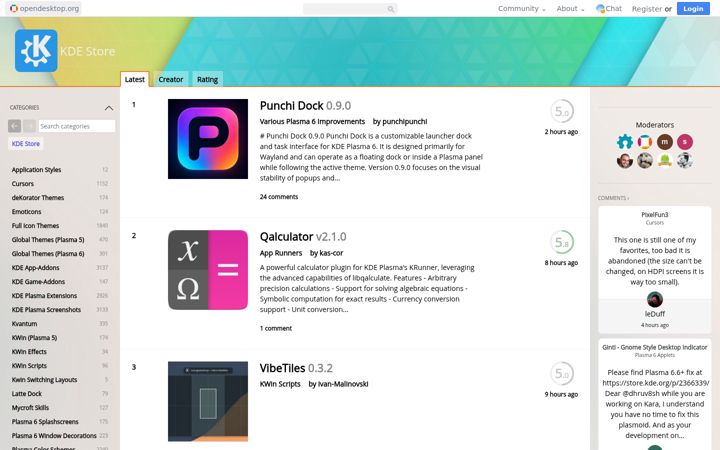Open Ginti Gnome Style Desktop Indicator link
Image resolution: width=720 pixels, height=450 pixels.
(x=655, y=347)
